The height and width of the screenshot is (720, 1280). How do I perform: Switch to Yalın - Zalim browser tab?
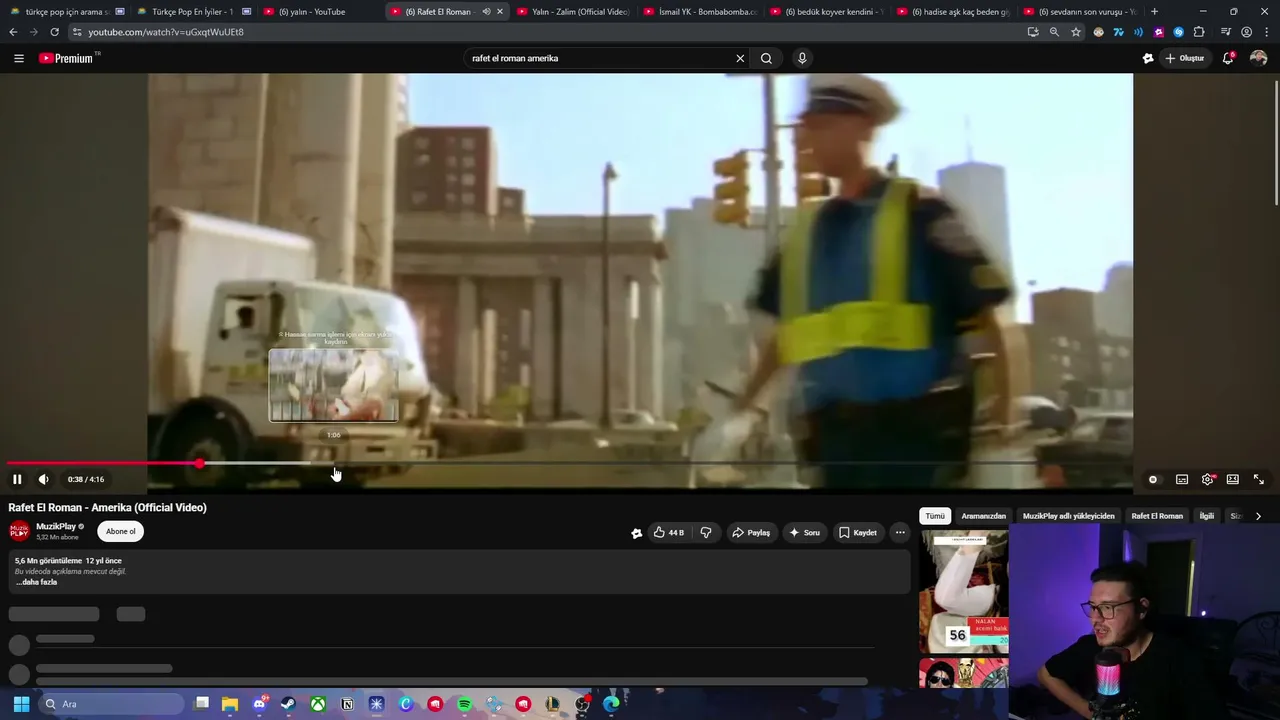(580, 12)
